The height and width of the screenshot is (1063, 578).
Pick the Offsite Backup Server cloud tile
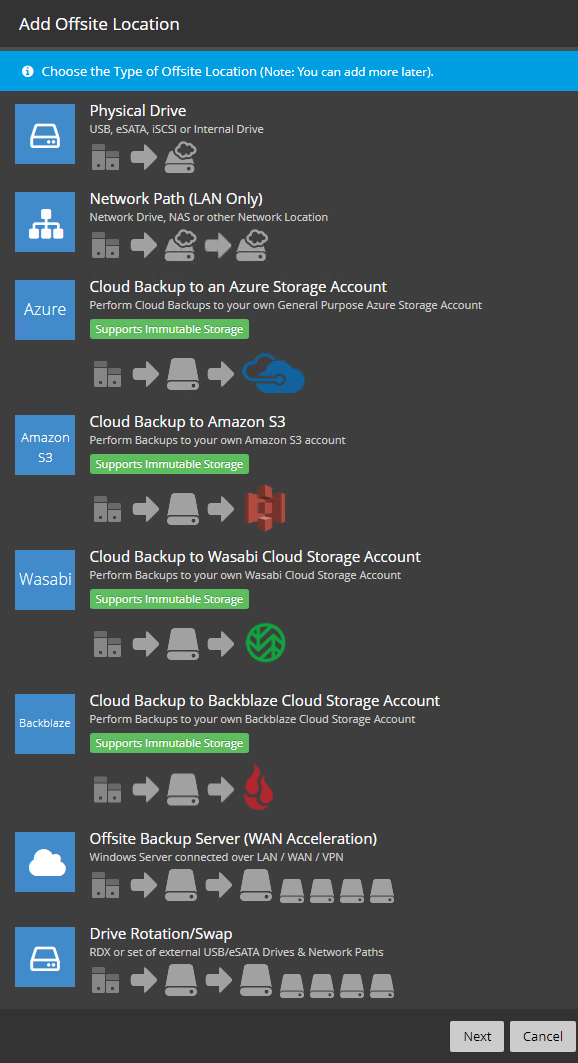(45, 862)
